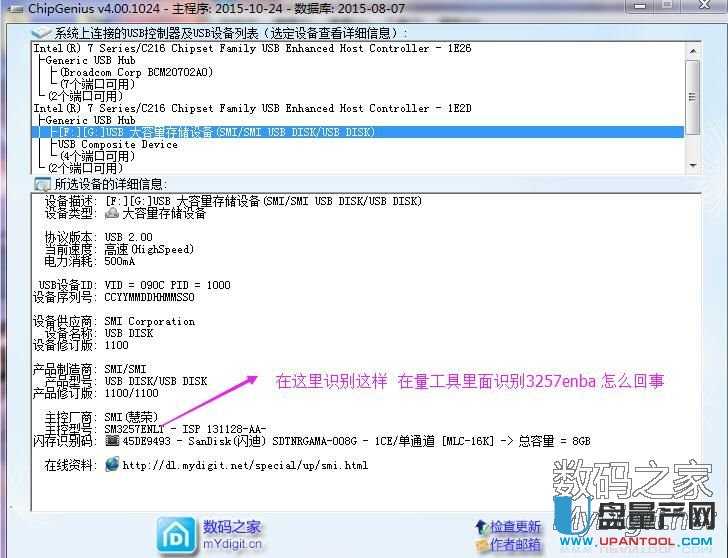This screenshot has width=728, height=558.
Task: Open the 数码之家 mYdigit.cn link
Action: click(x=232, y=535)
